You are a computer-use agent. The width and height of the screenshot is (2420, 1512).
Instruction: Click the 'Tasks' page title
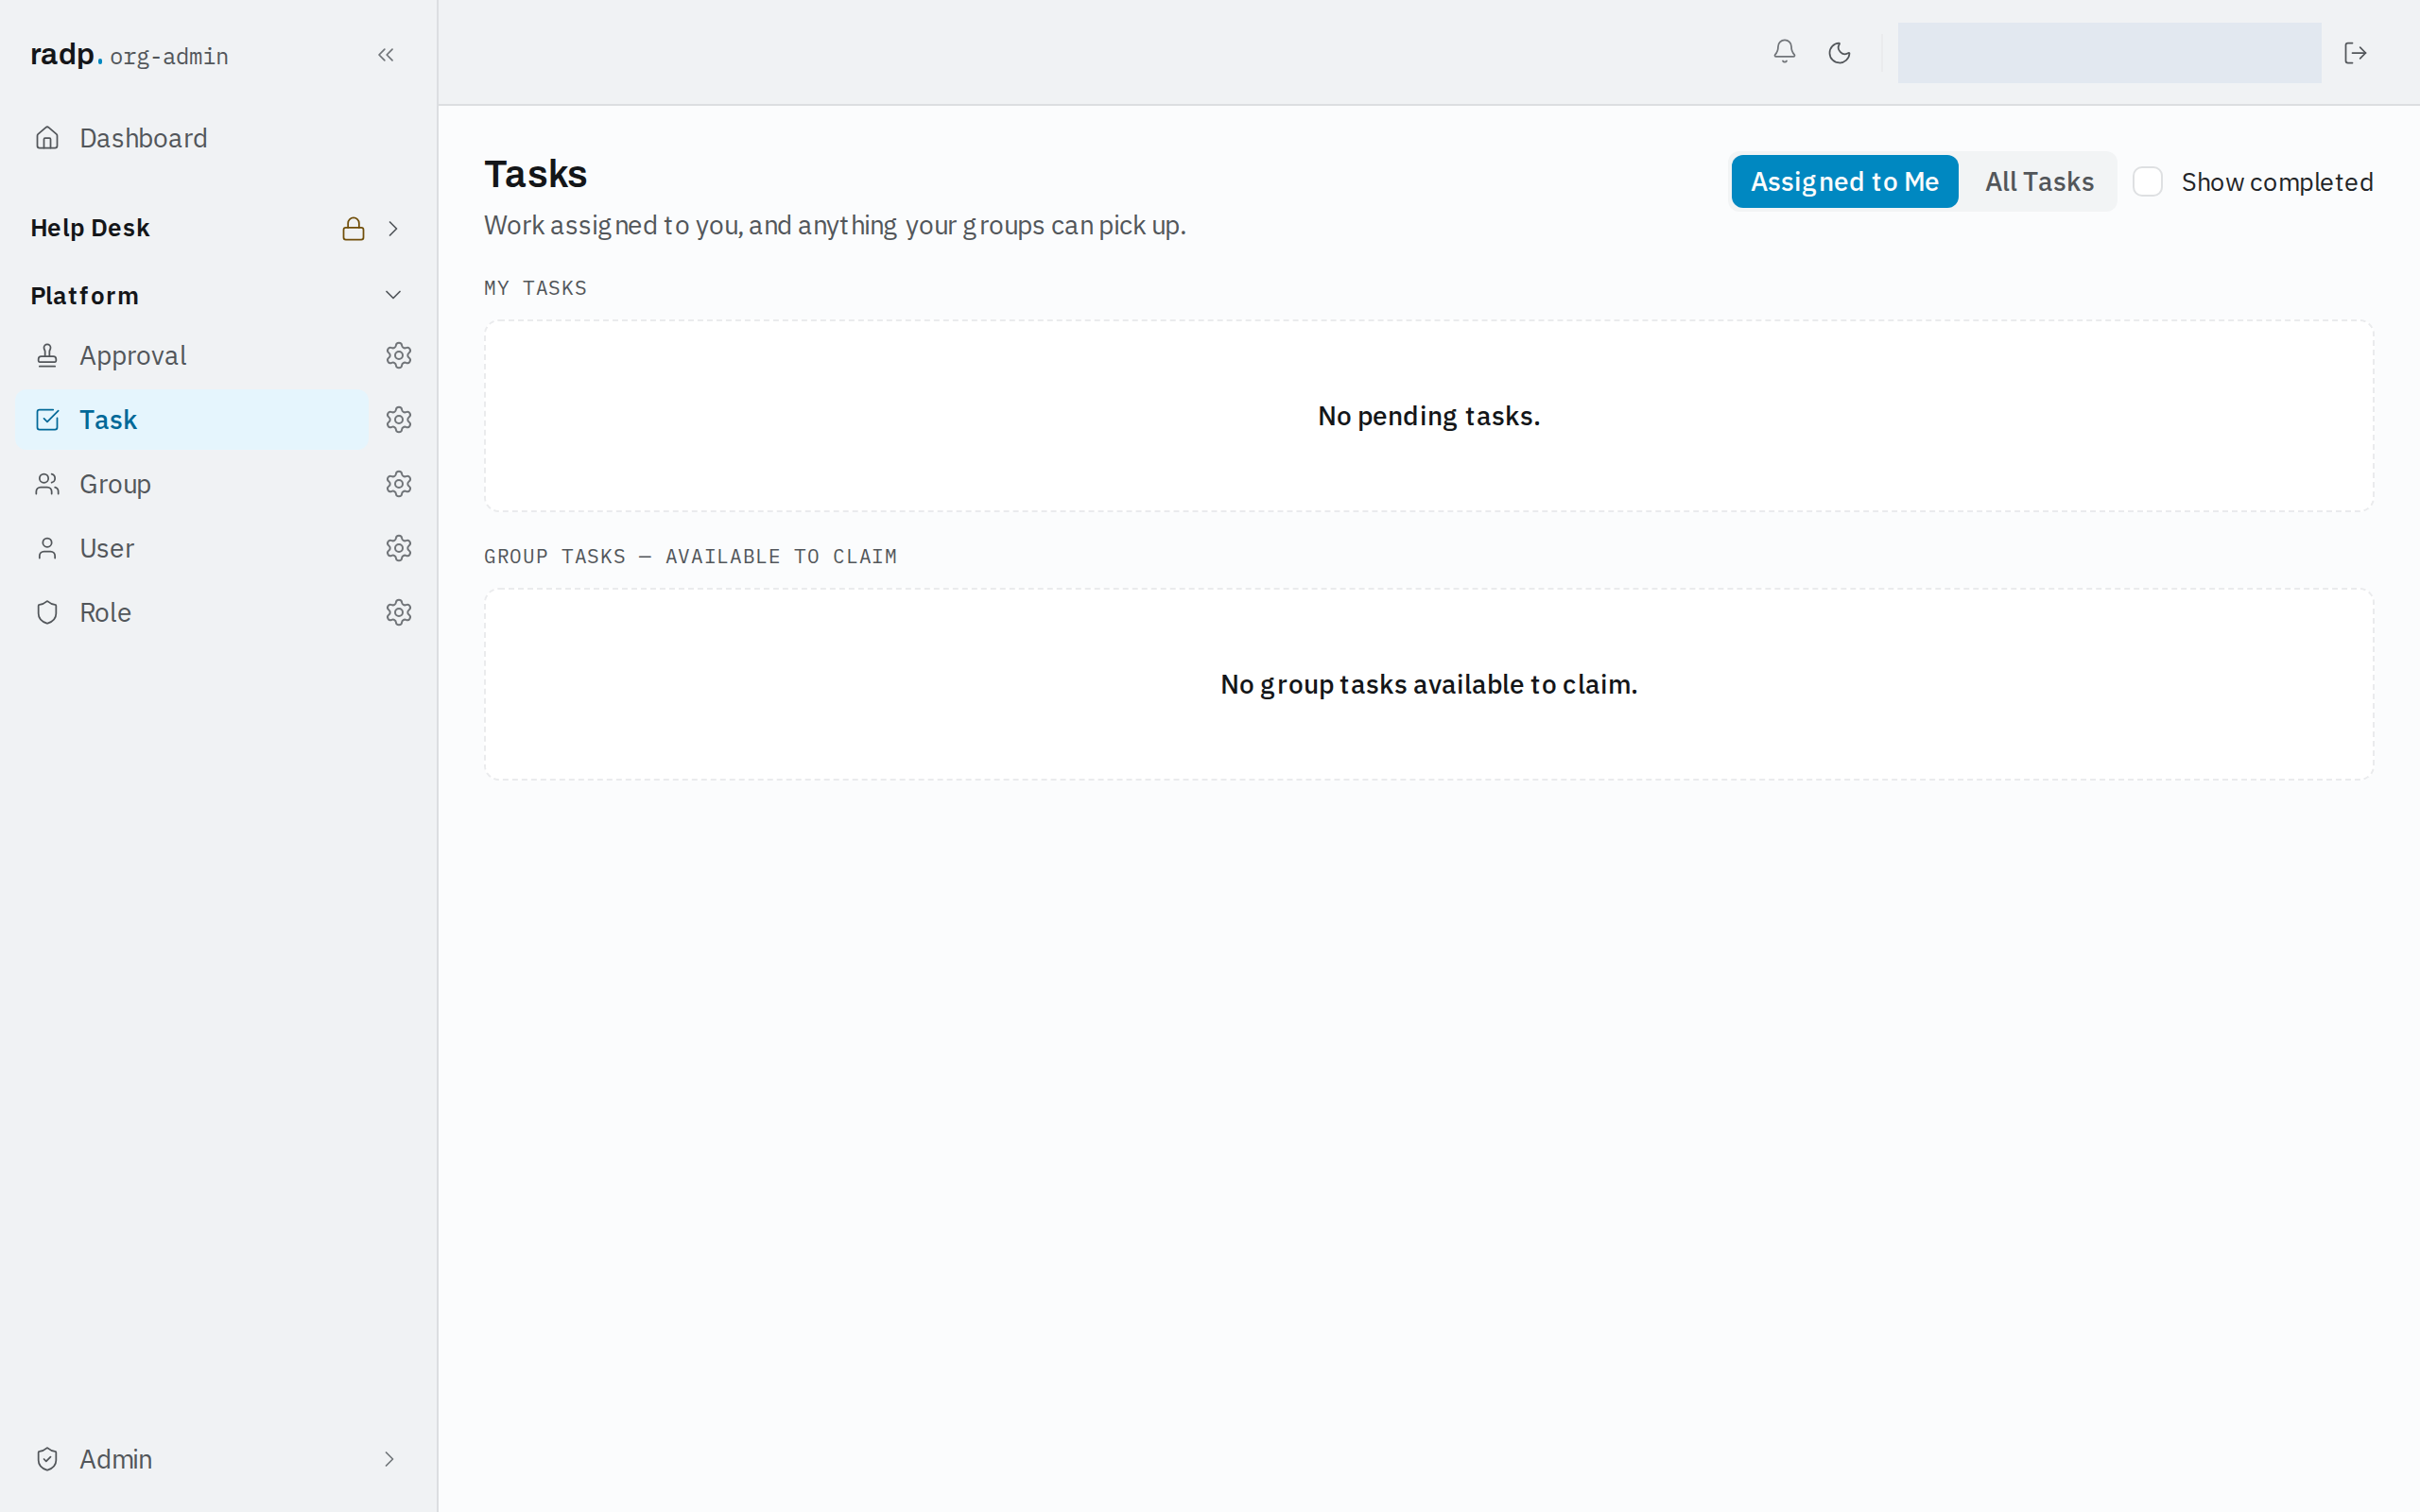[x=536, y=174]
